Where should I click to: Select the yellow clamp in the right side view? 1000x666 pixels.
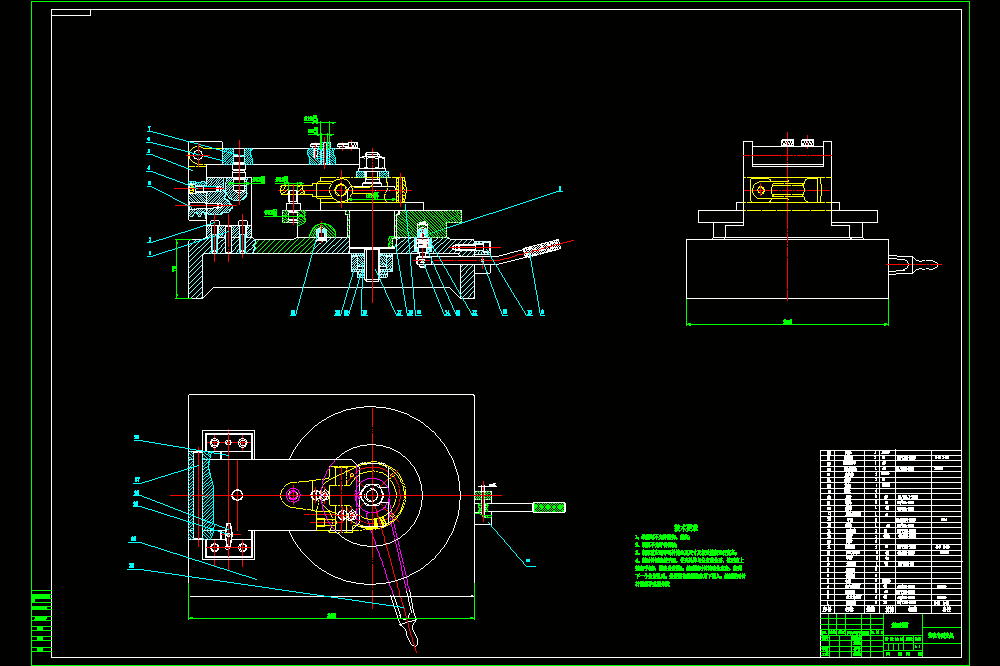(x=787, y=189)
